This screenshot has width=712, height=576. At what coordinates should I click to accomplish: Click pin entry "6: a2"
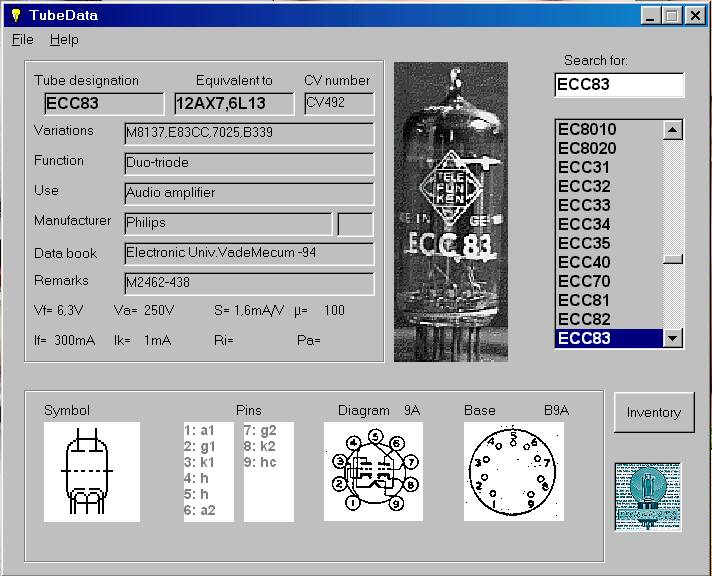[200, 510]
